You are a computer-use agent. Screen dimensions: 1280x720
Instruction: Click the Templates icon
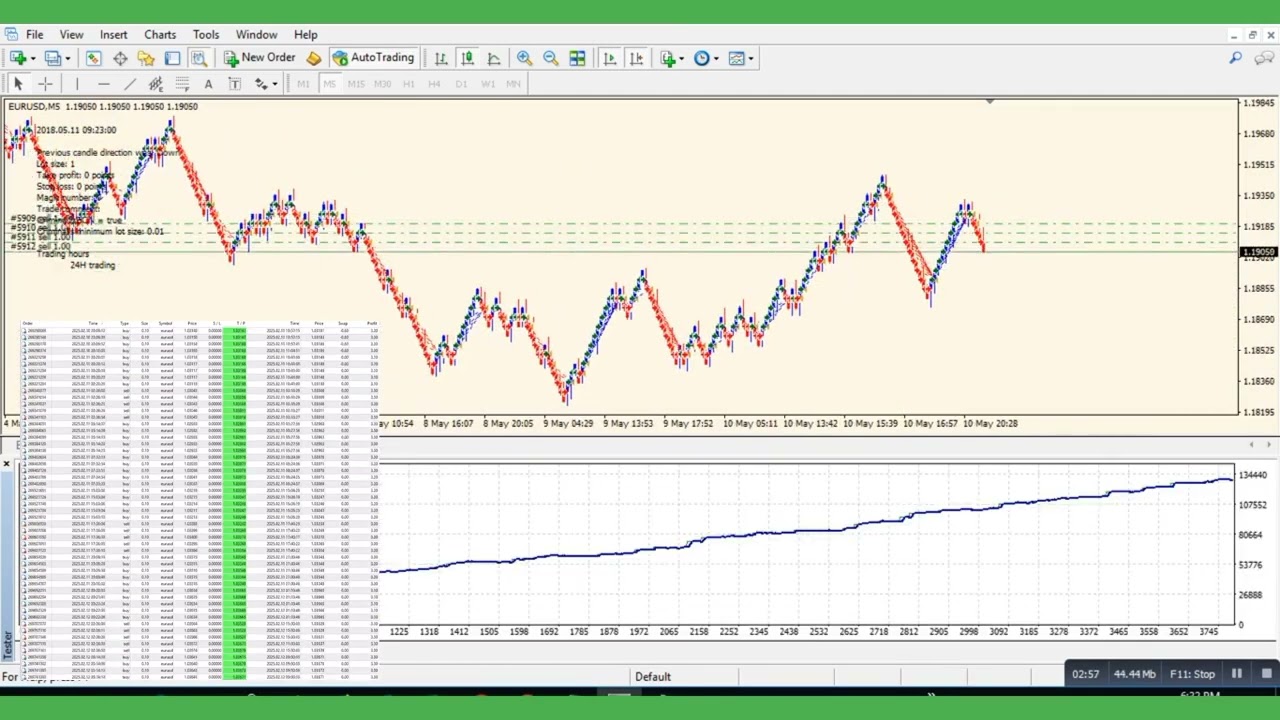pyautogui.click(x=736, y=58)
